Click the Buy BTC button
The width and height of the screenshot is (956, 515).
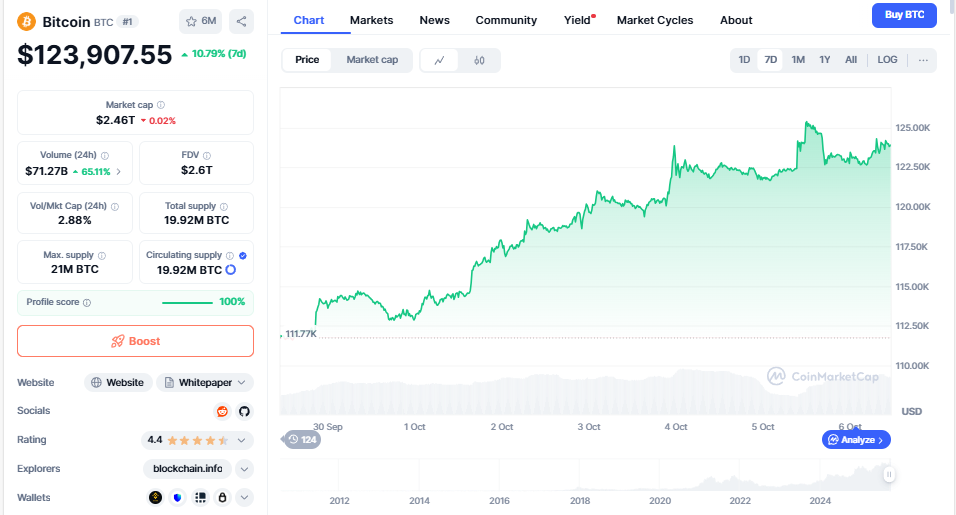[x=904, y=15]
